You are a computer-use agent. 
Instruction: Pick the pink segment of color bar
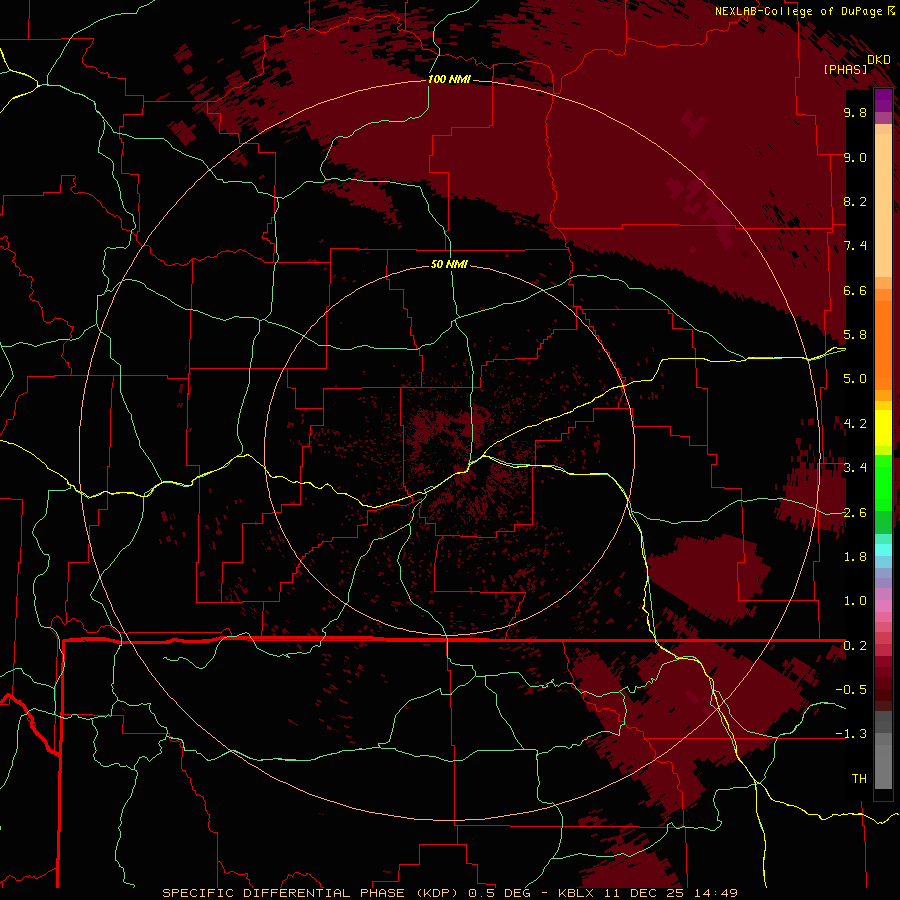tap(883, 606)
